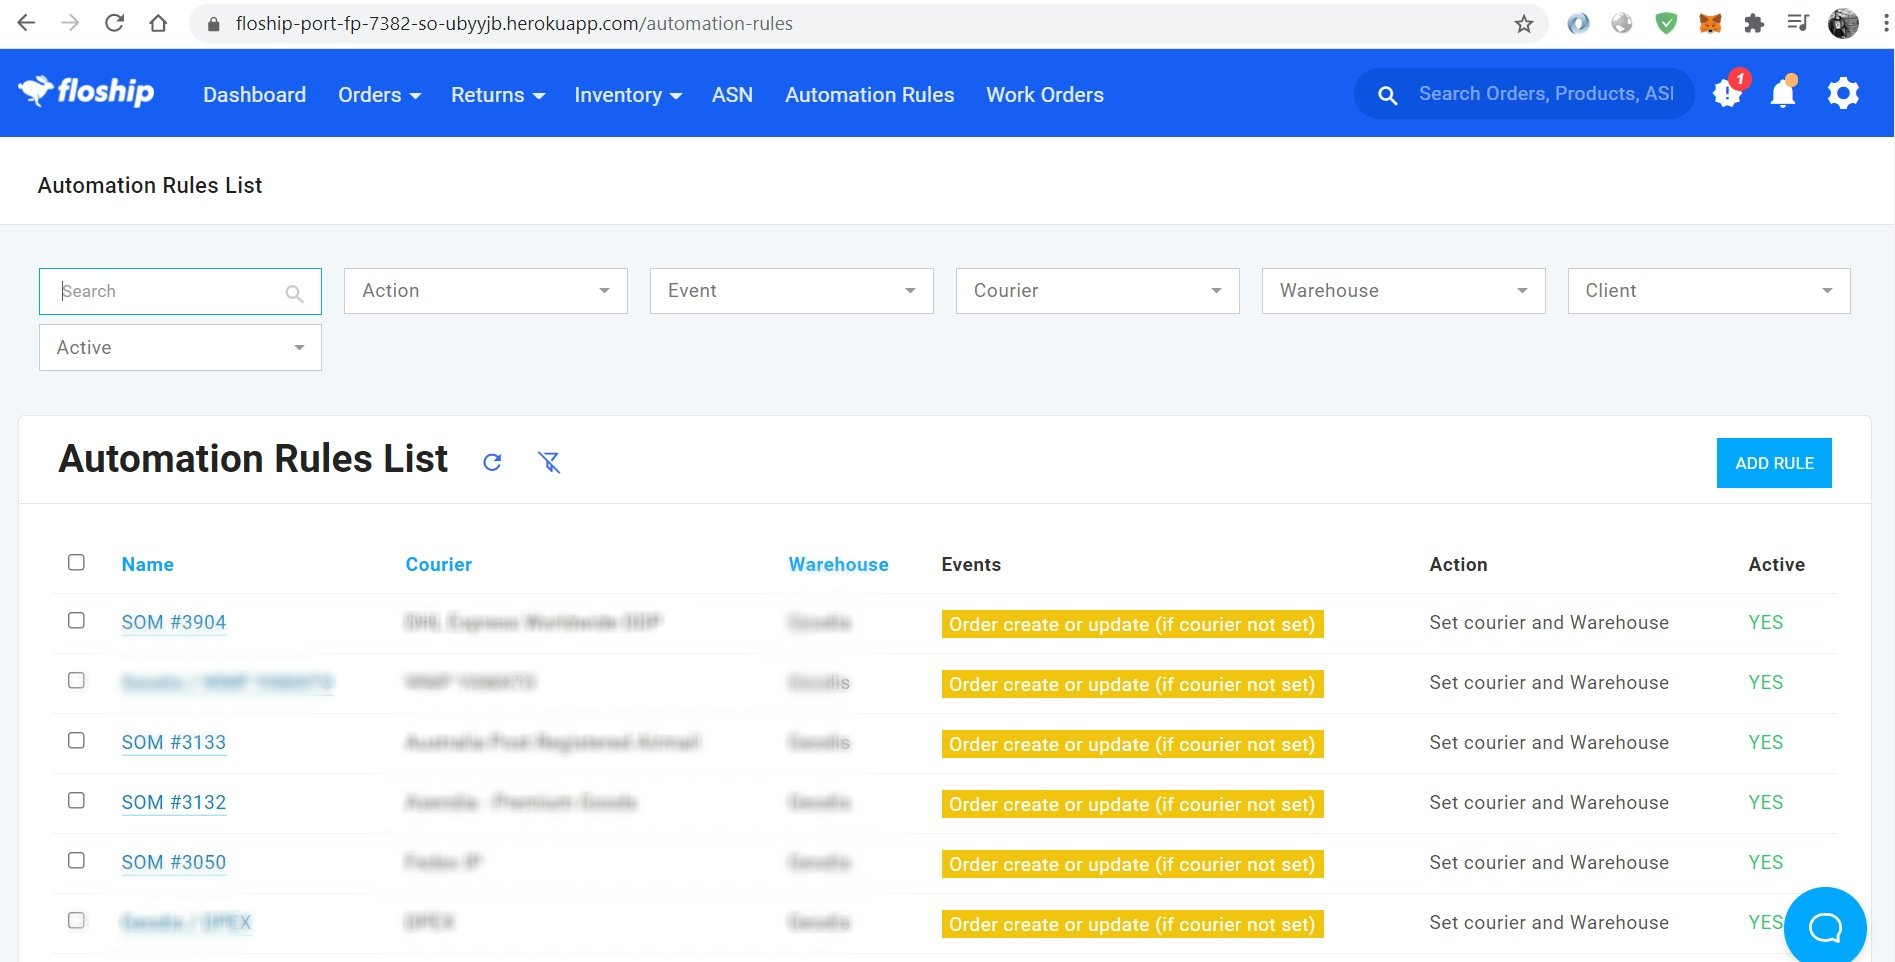1895x962 pixels.
Task: Sort the table by Warehouse column
Action: (838, 564)
